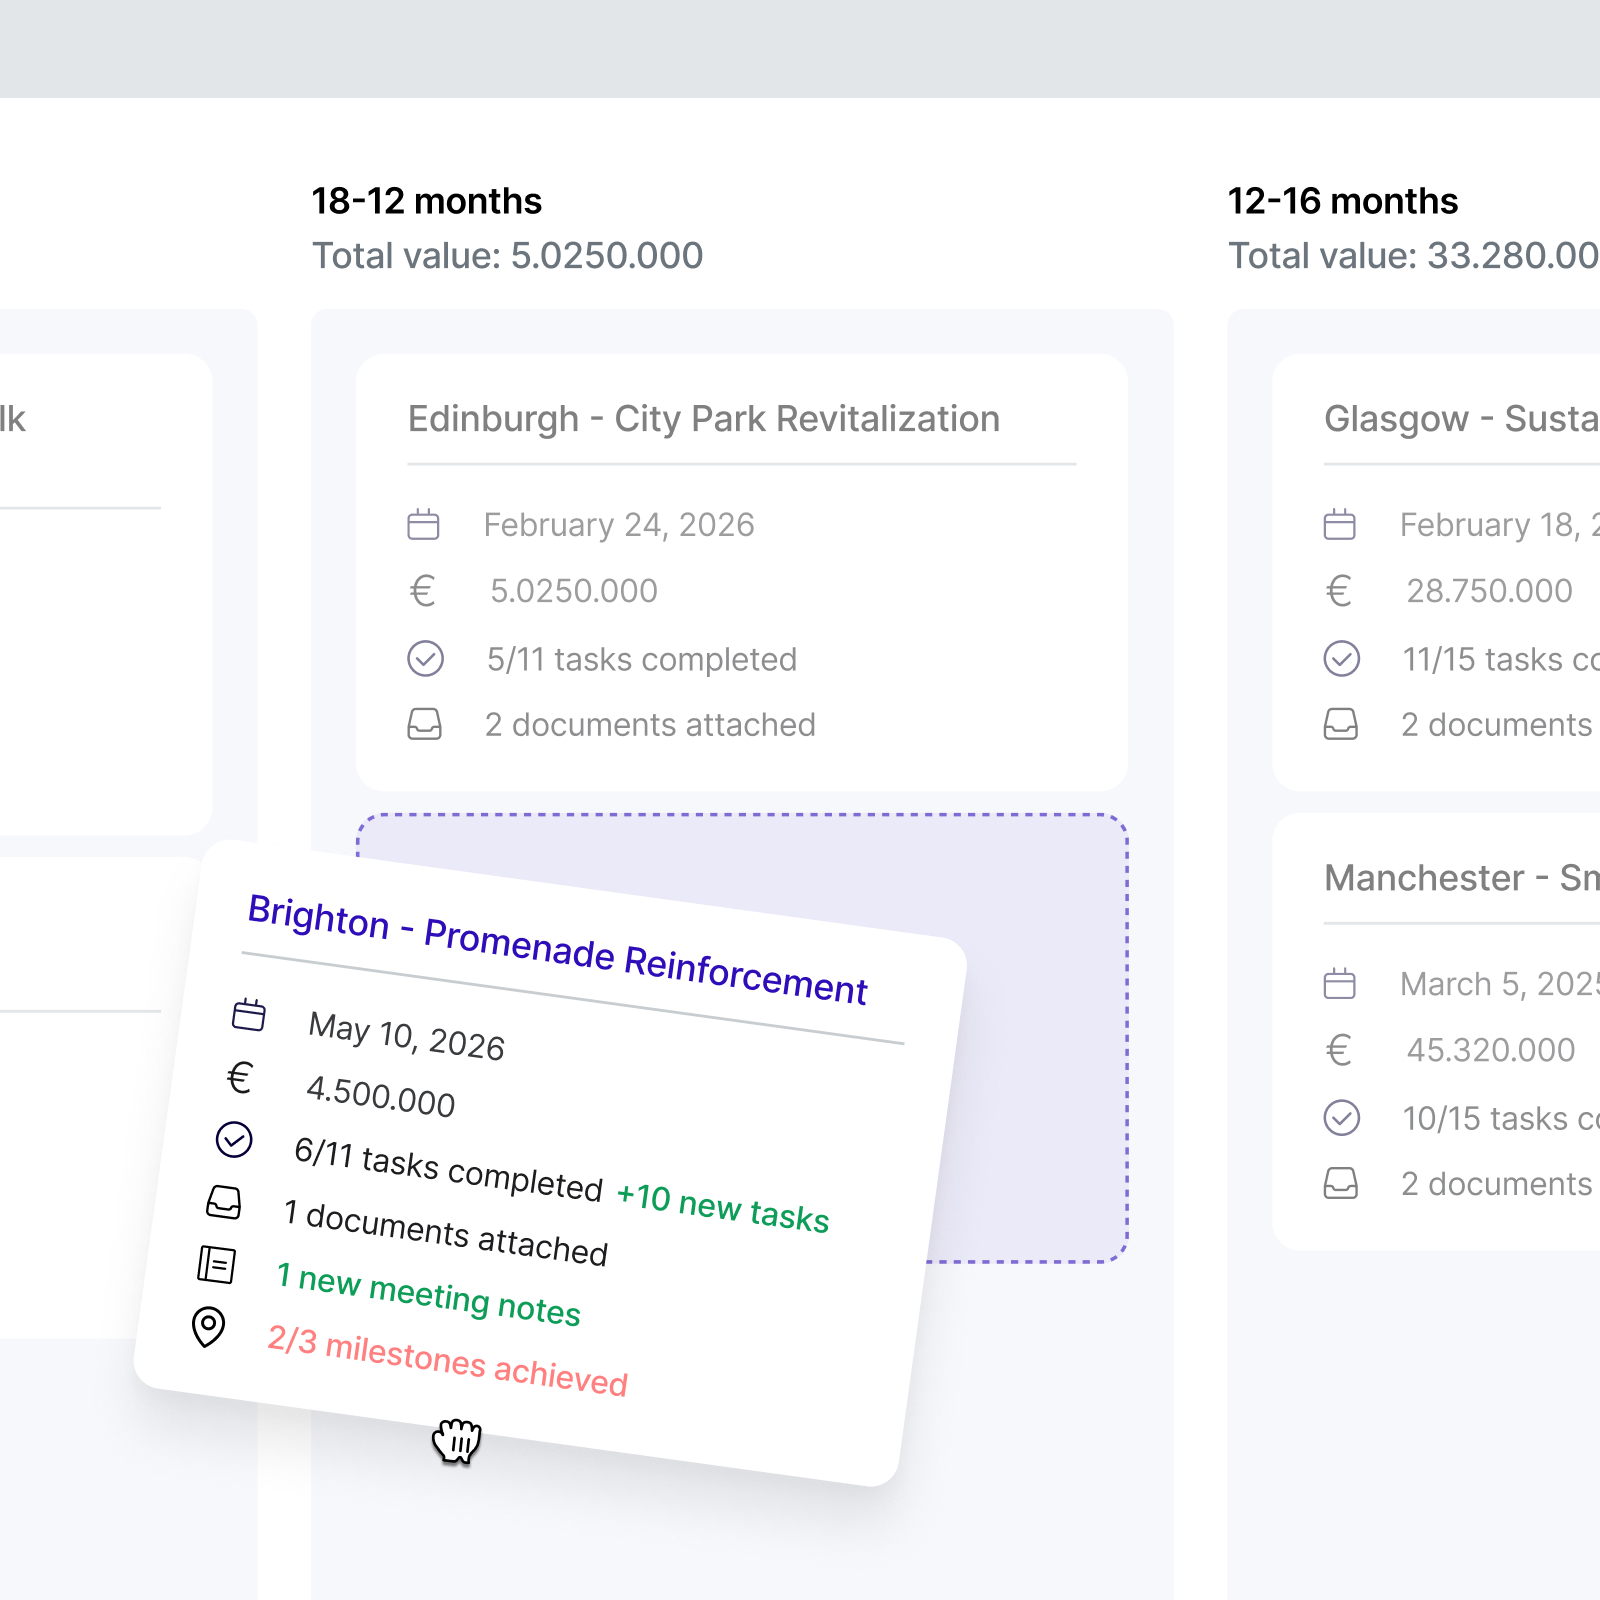Open the Glasgow project card title
This screenshot has width=1600, height=1600.
1462,419
